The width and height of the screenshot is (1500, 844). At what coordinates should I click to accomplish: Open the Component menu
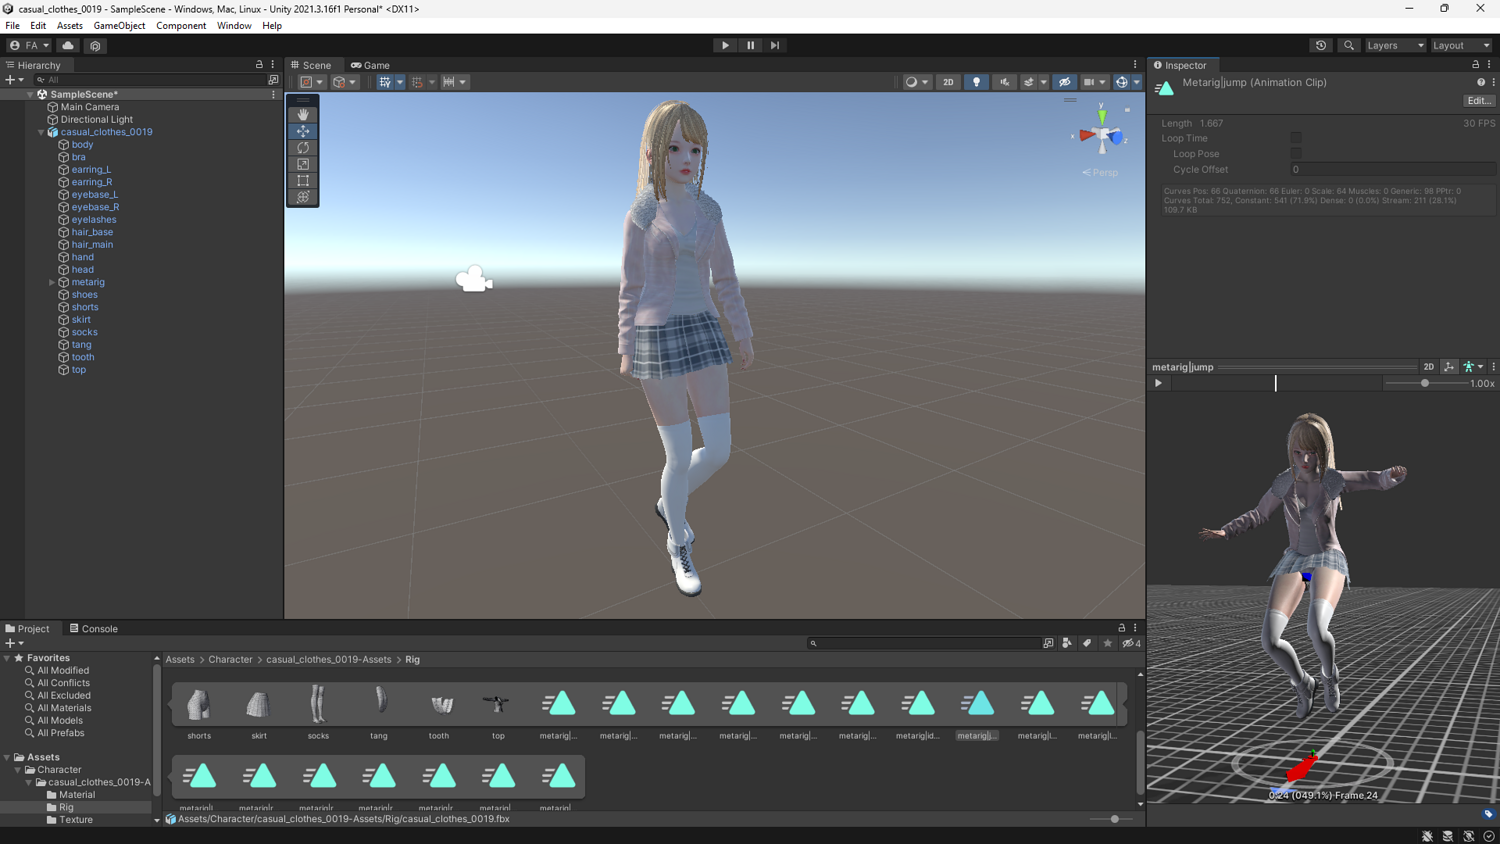coord(181,26)
